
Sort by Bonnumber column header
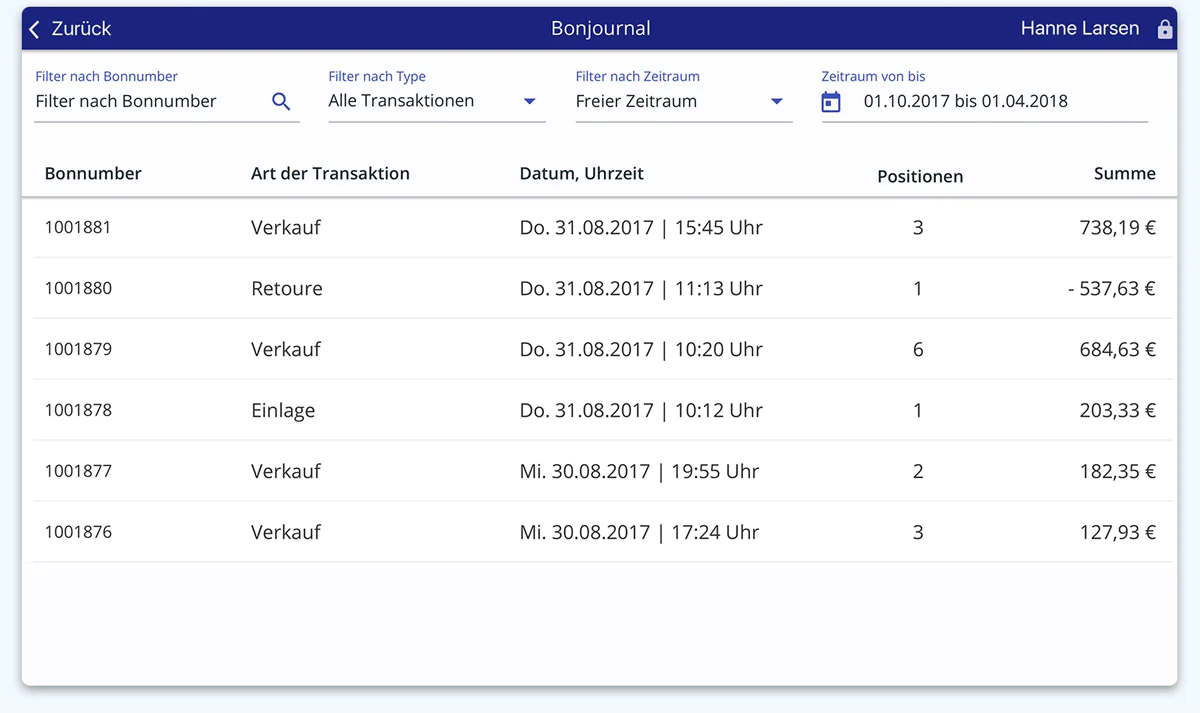[93, 174]
